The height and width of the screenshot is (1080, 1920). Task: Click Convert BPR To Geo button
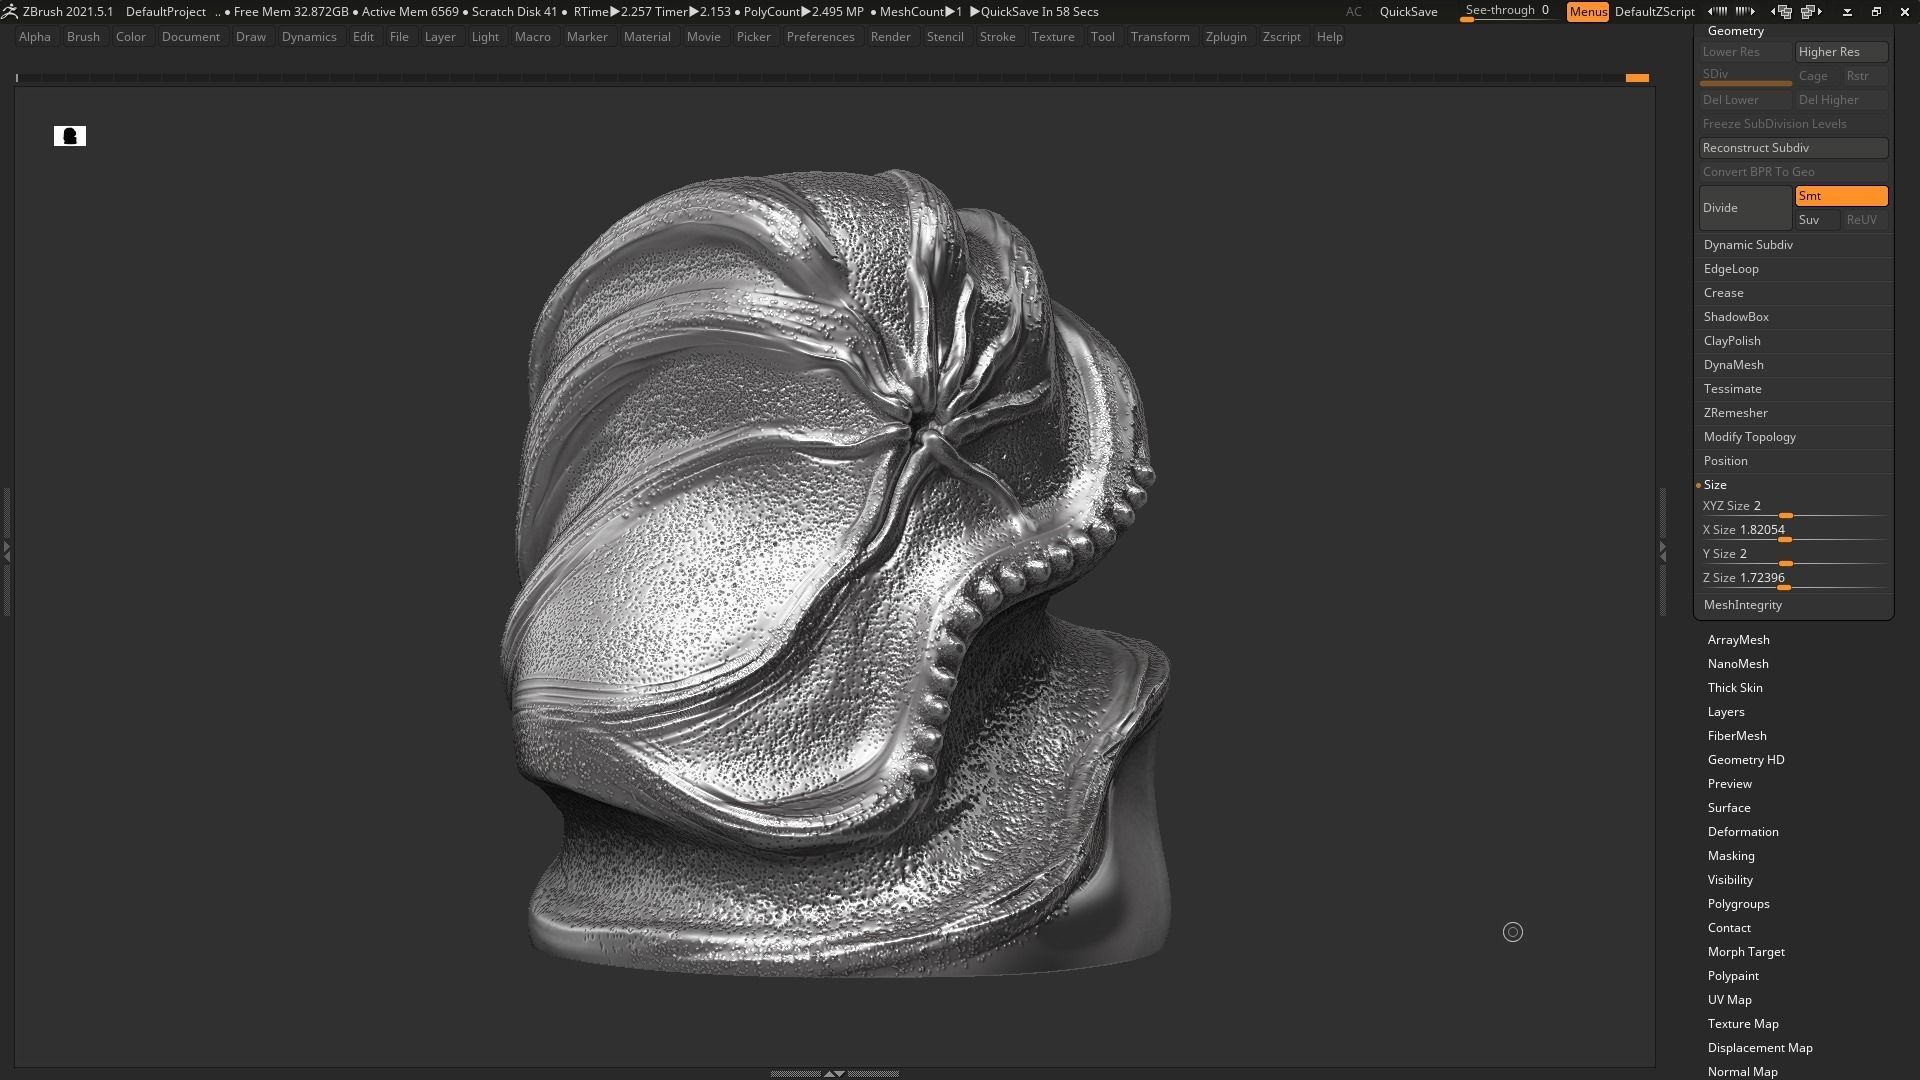coord(1793,172)
